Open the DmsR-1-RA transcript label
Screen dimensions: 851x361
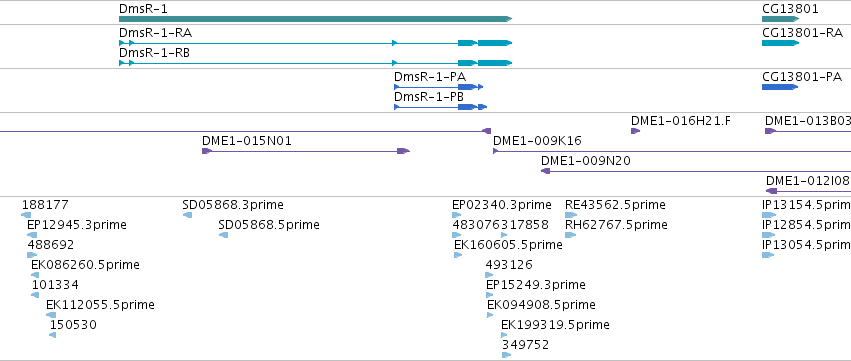point(155,33)
